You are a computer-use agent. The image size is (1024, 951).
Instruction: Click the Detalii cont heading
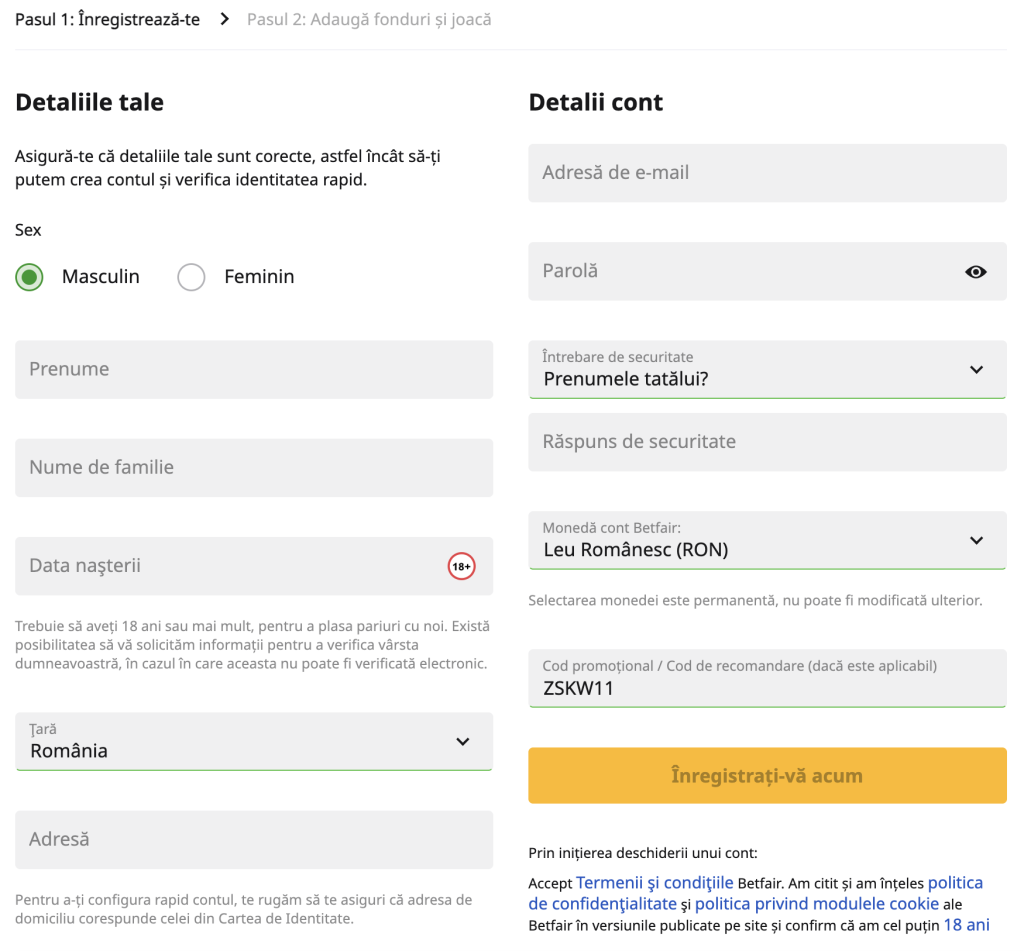point(596,103)
